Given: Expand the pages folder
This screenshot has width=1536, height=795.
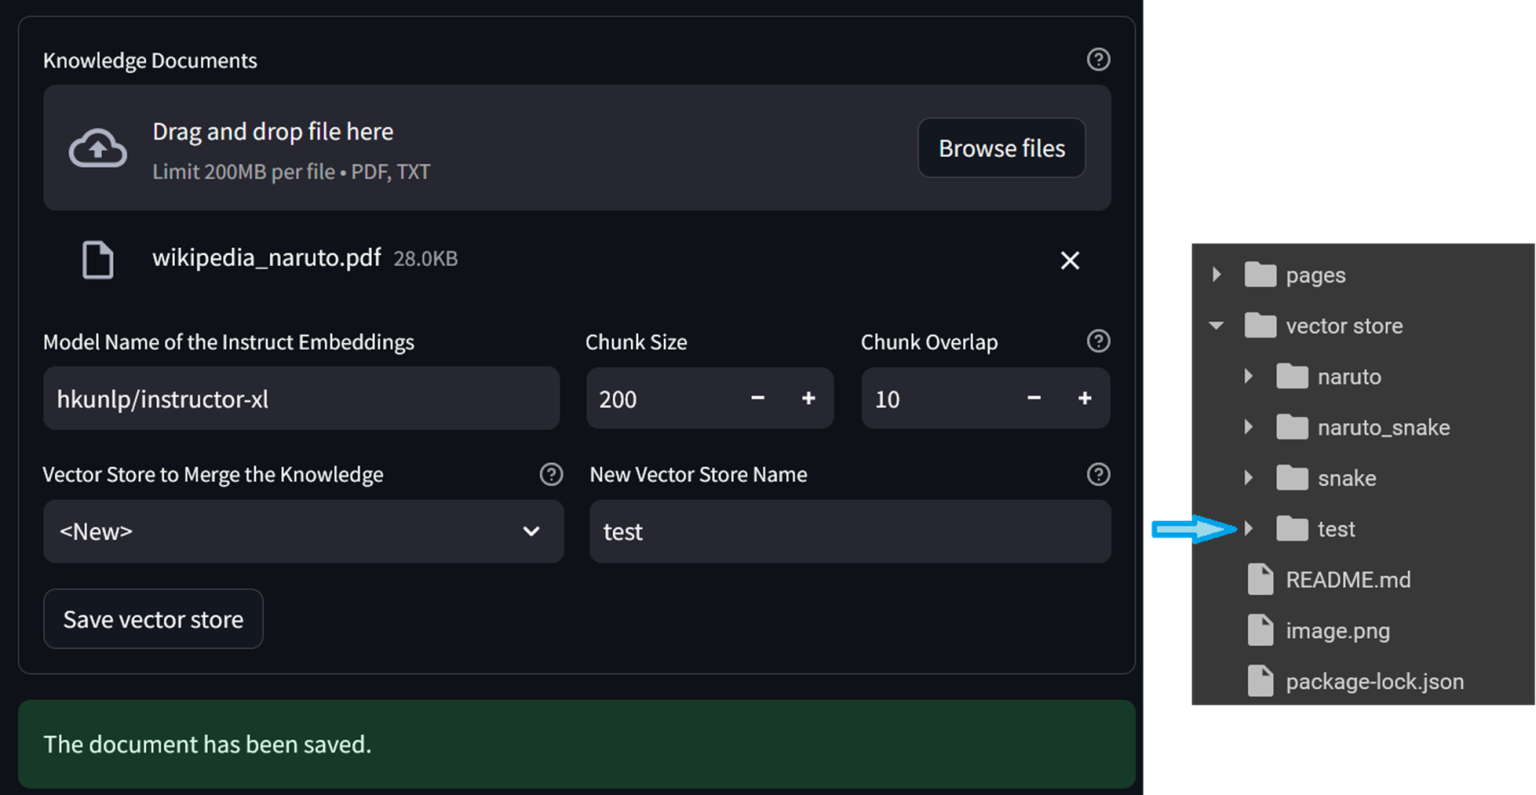Looking at the screenshot, I should pos(1217,275).
